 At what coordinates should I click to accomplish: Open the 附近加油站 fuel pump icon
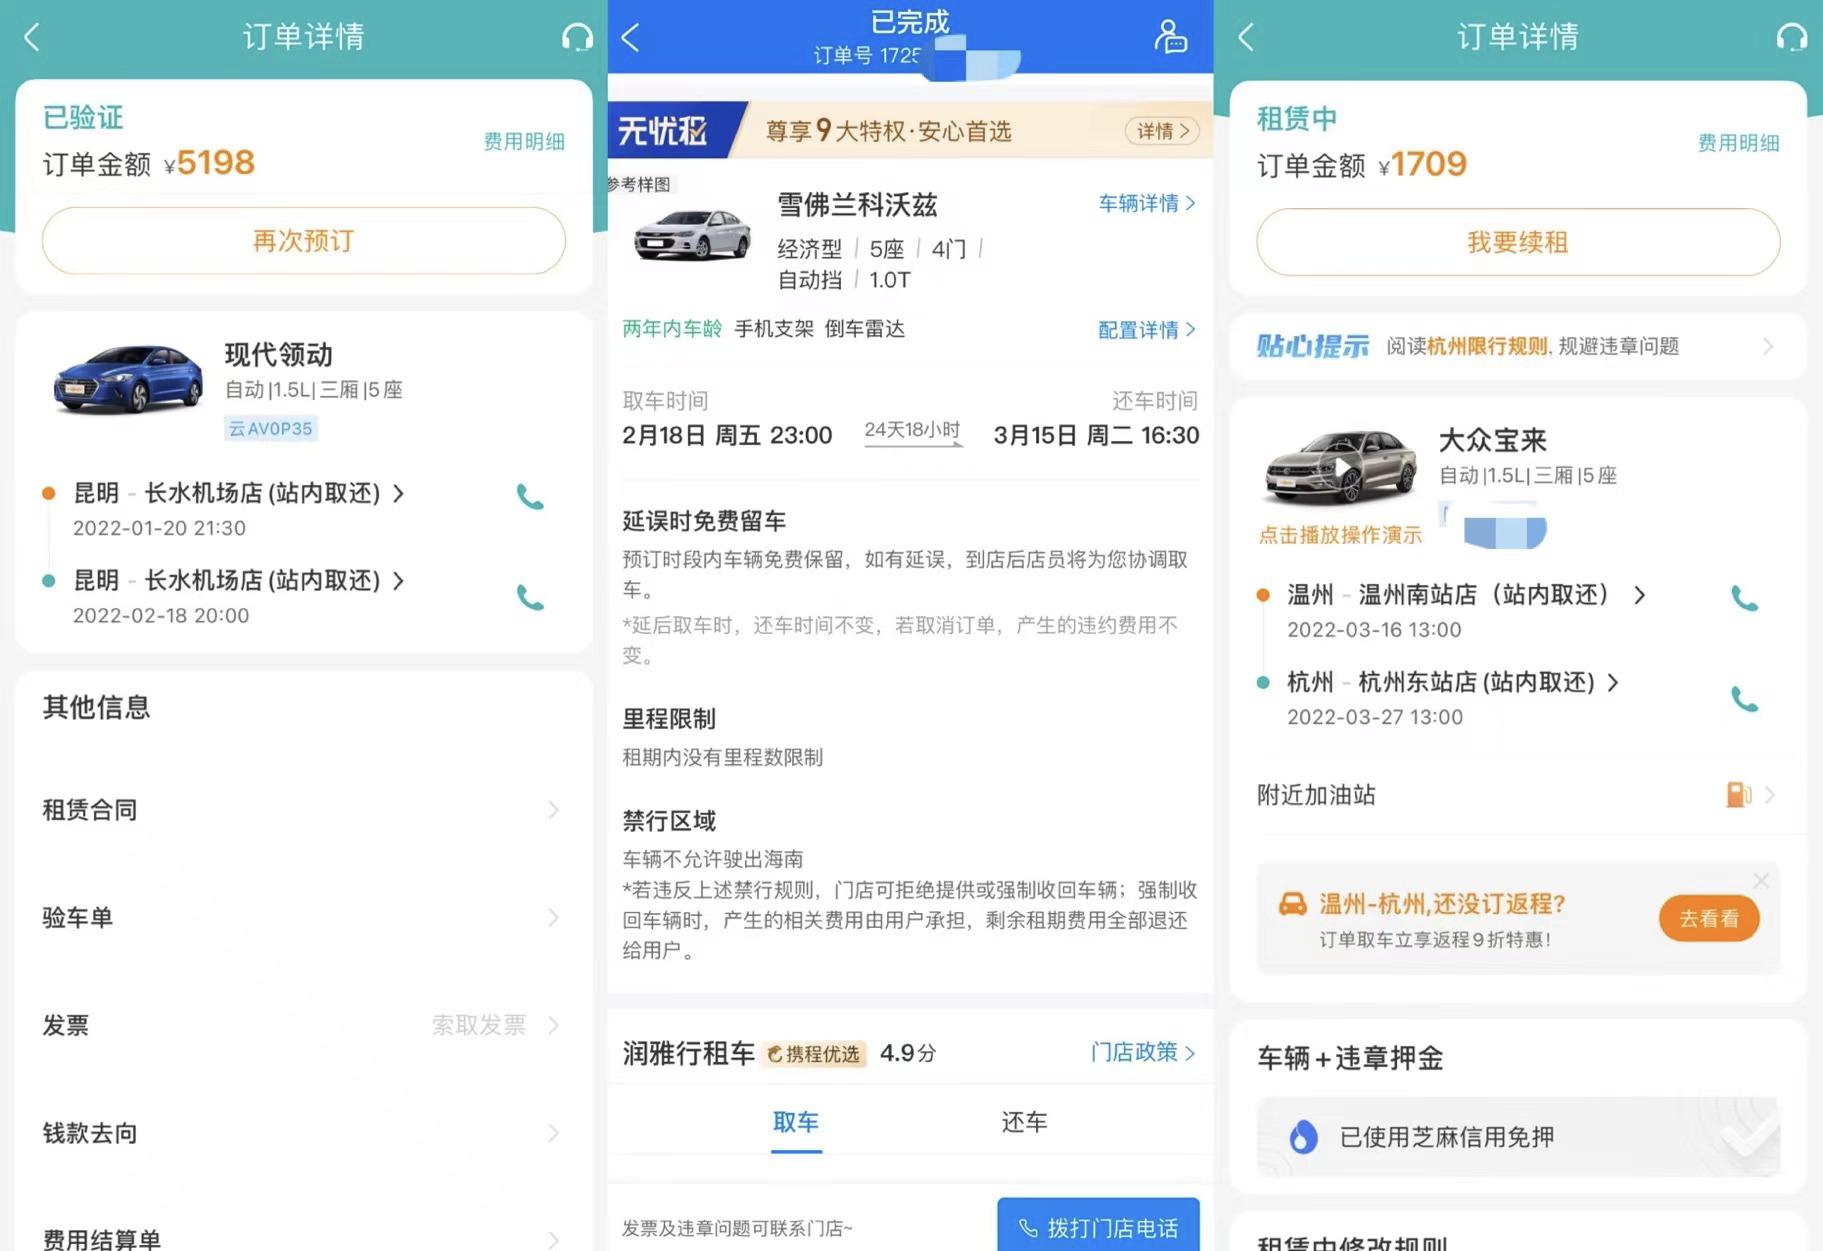pos(1740,795)
